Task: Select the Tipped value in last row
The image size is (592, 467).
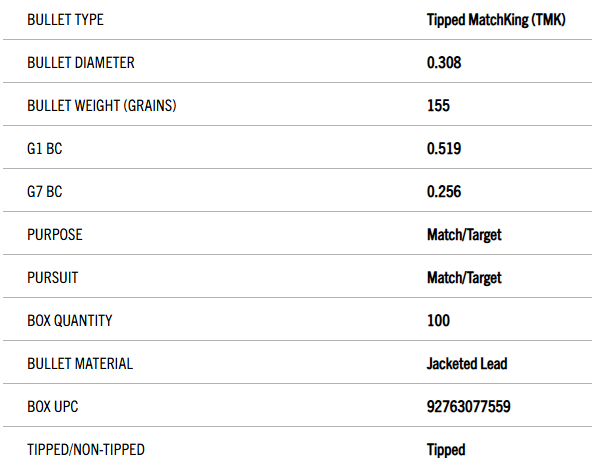Action: 446,450
